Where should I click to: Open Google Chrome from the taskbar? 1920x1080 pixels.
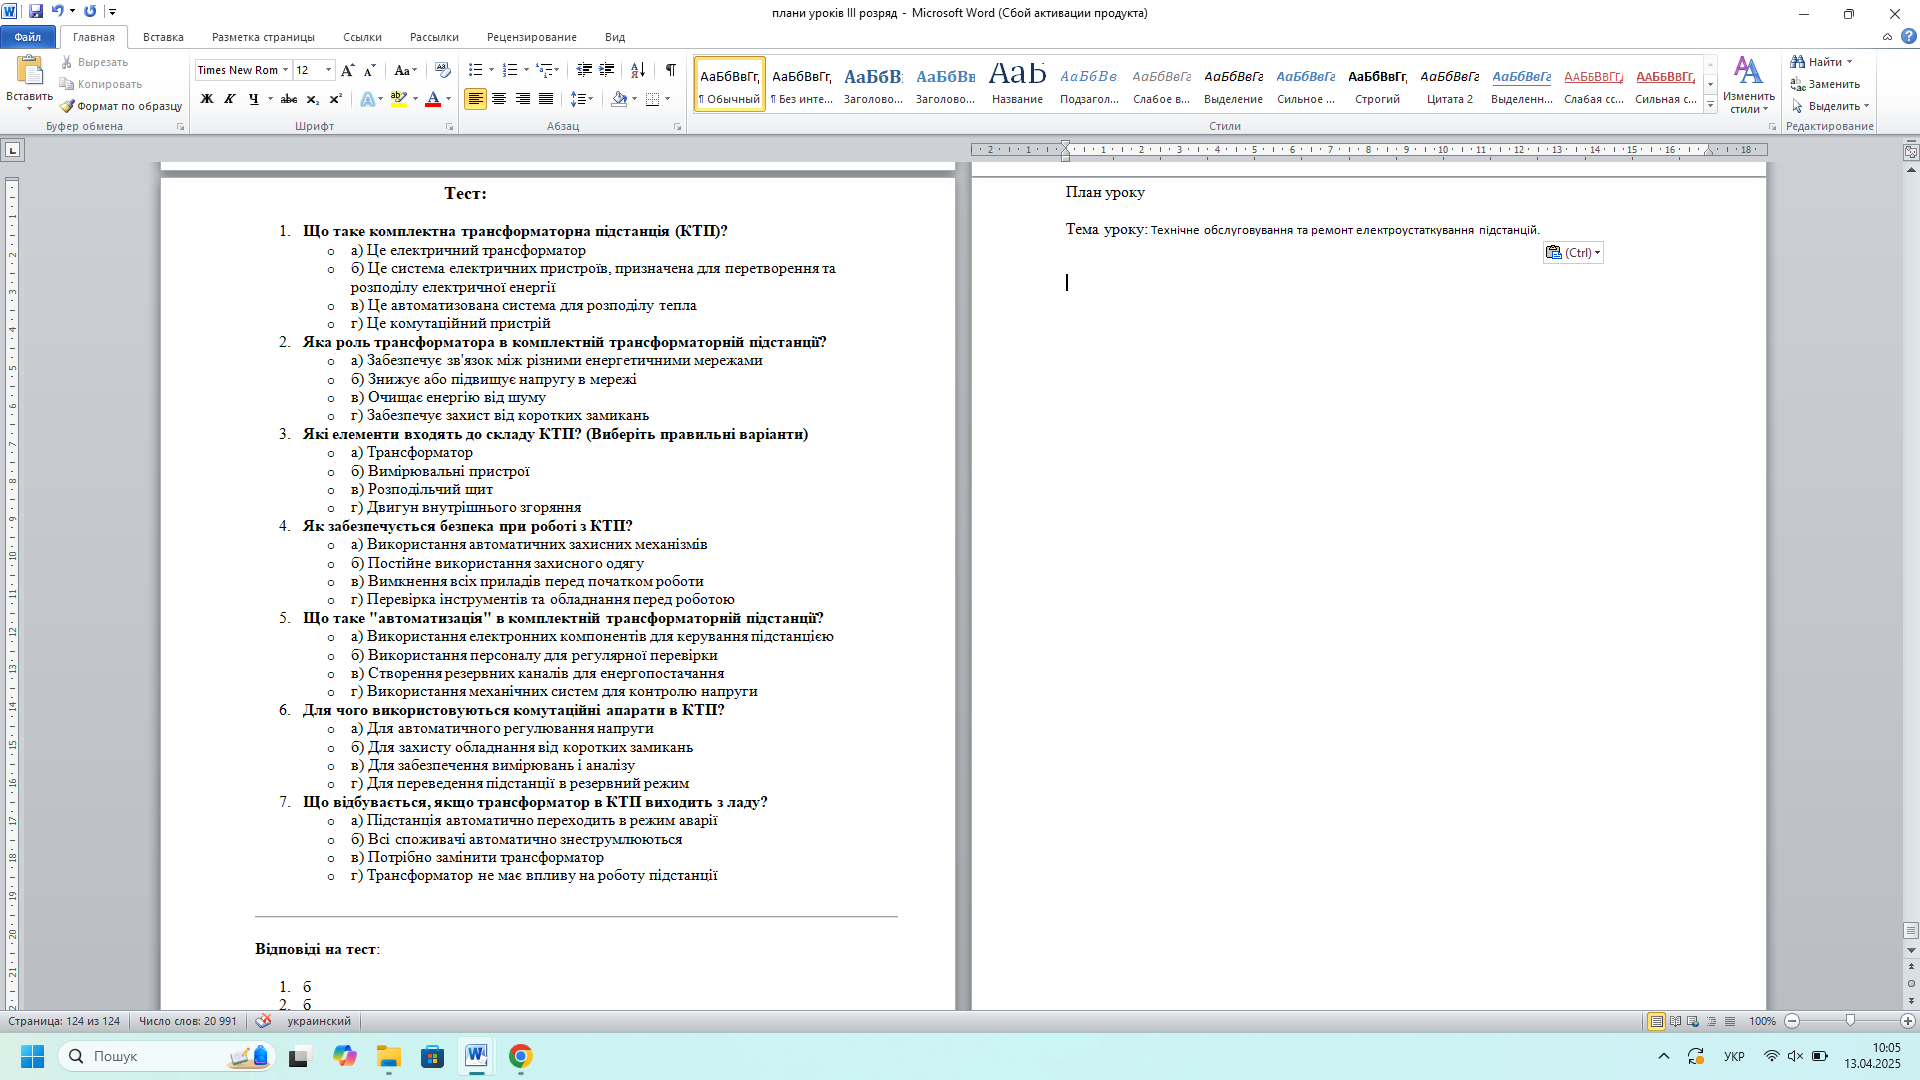click(x=520, y=1056)
